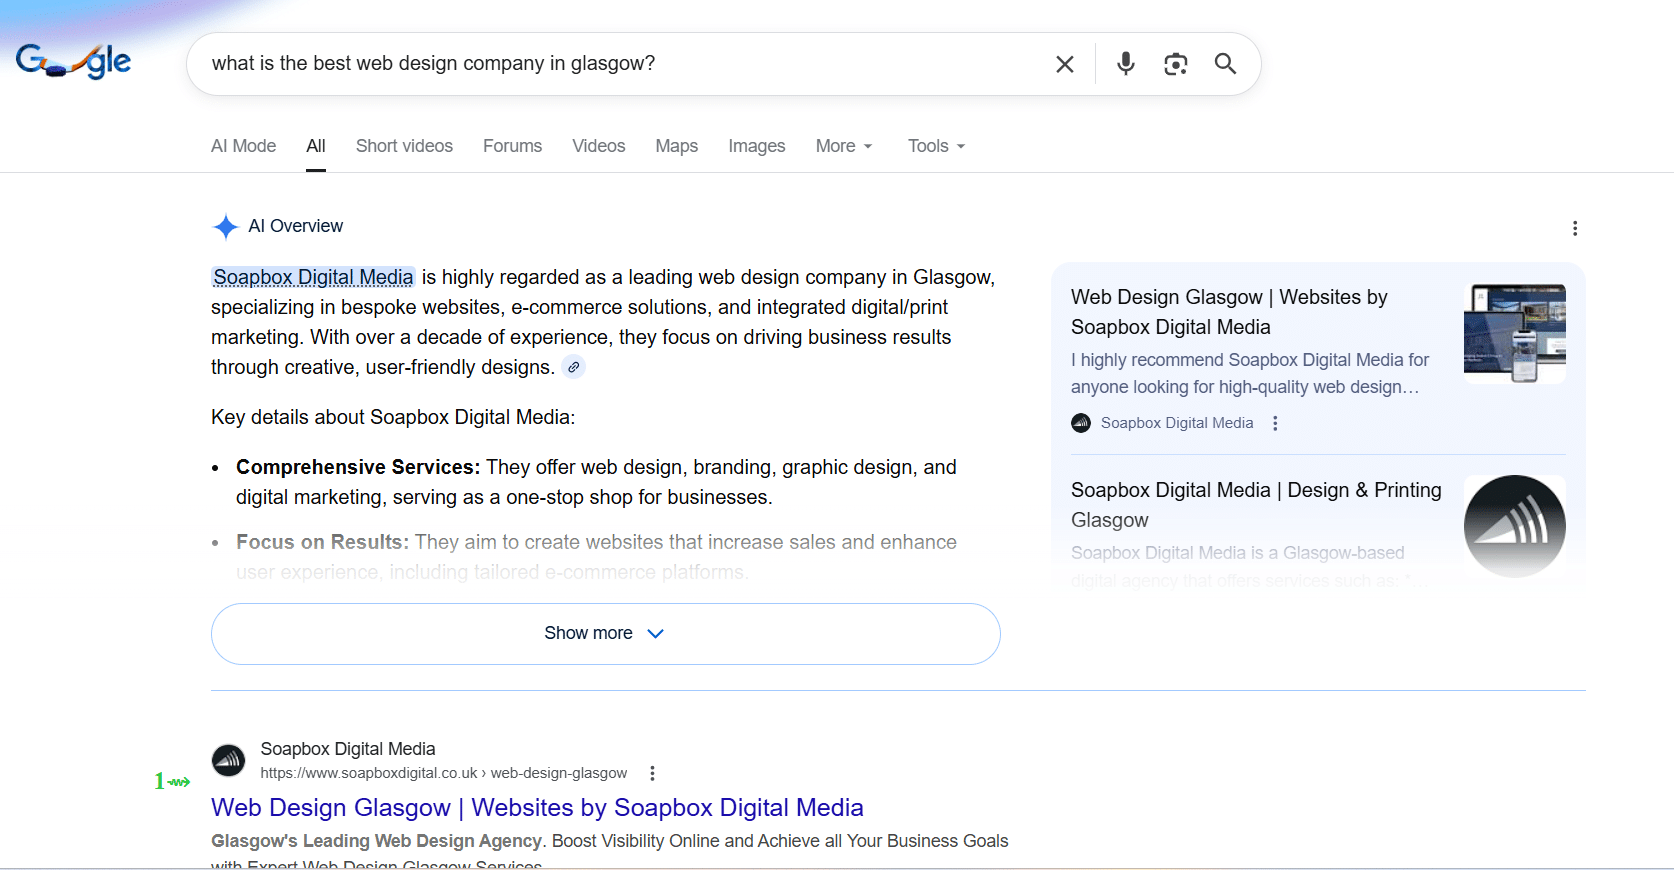Click the Google logo
The height and width of the screenshot is (870, 1674).
pos(73,61)
